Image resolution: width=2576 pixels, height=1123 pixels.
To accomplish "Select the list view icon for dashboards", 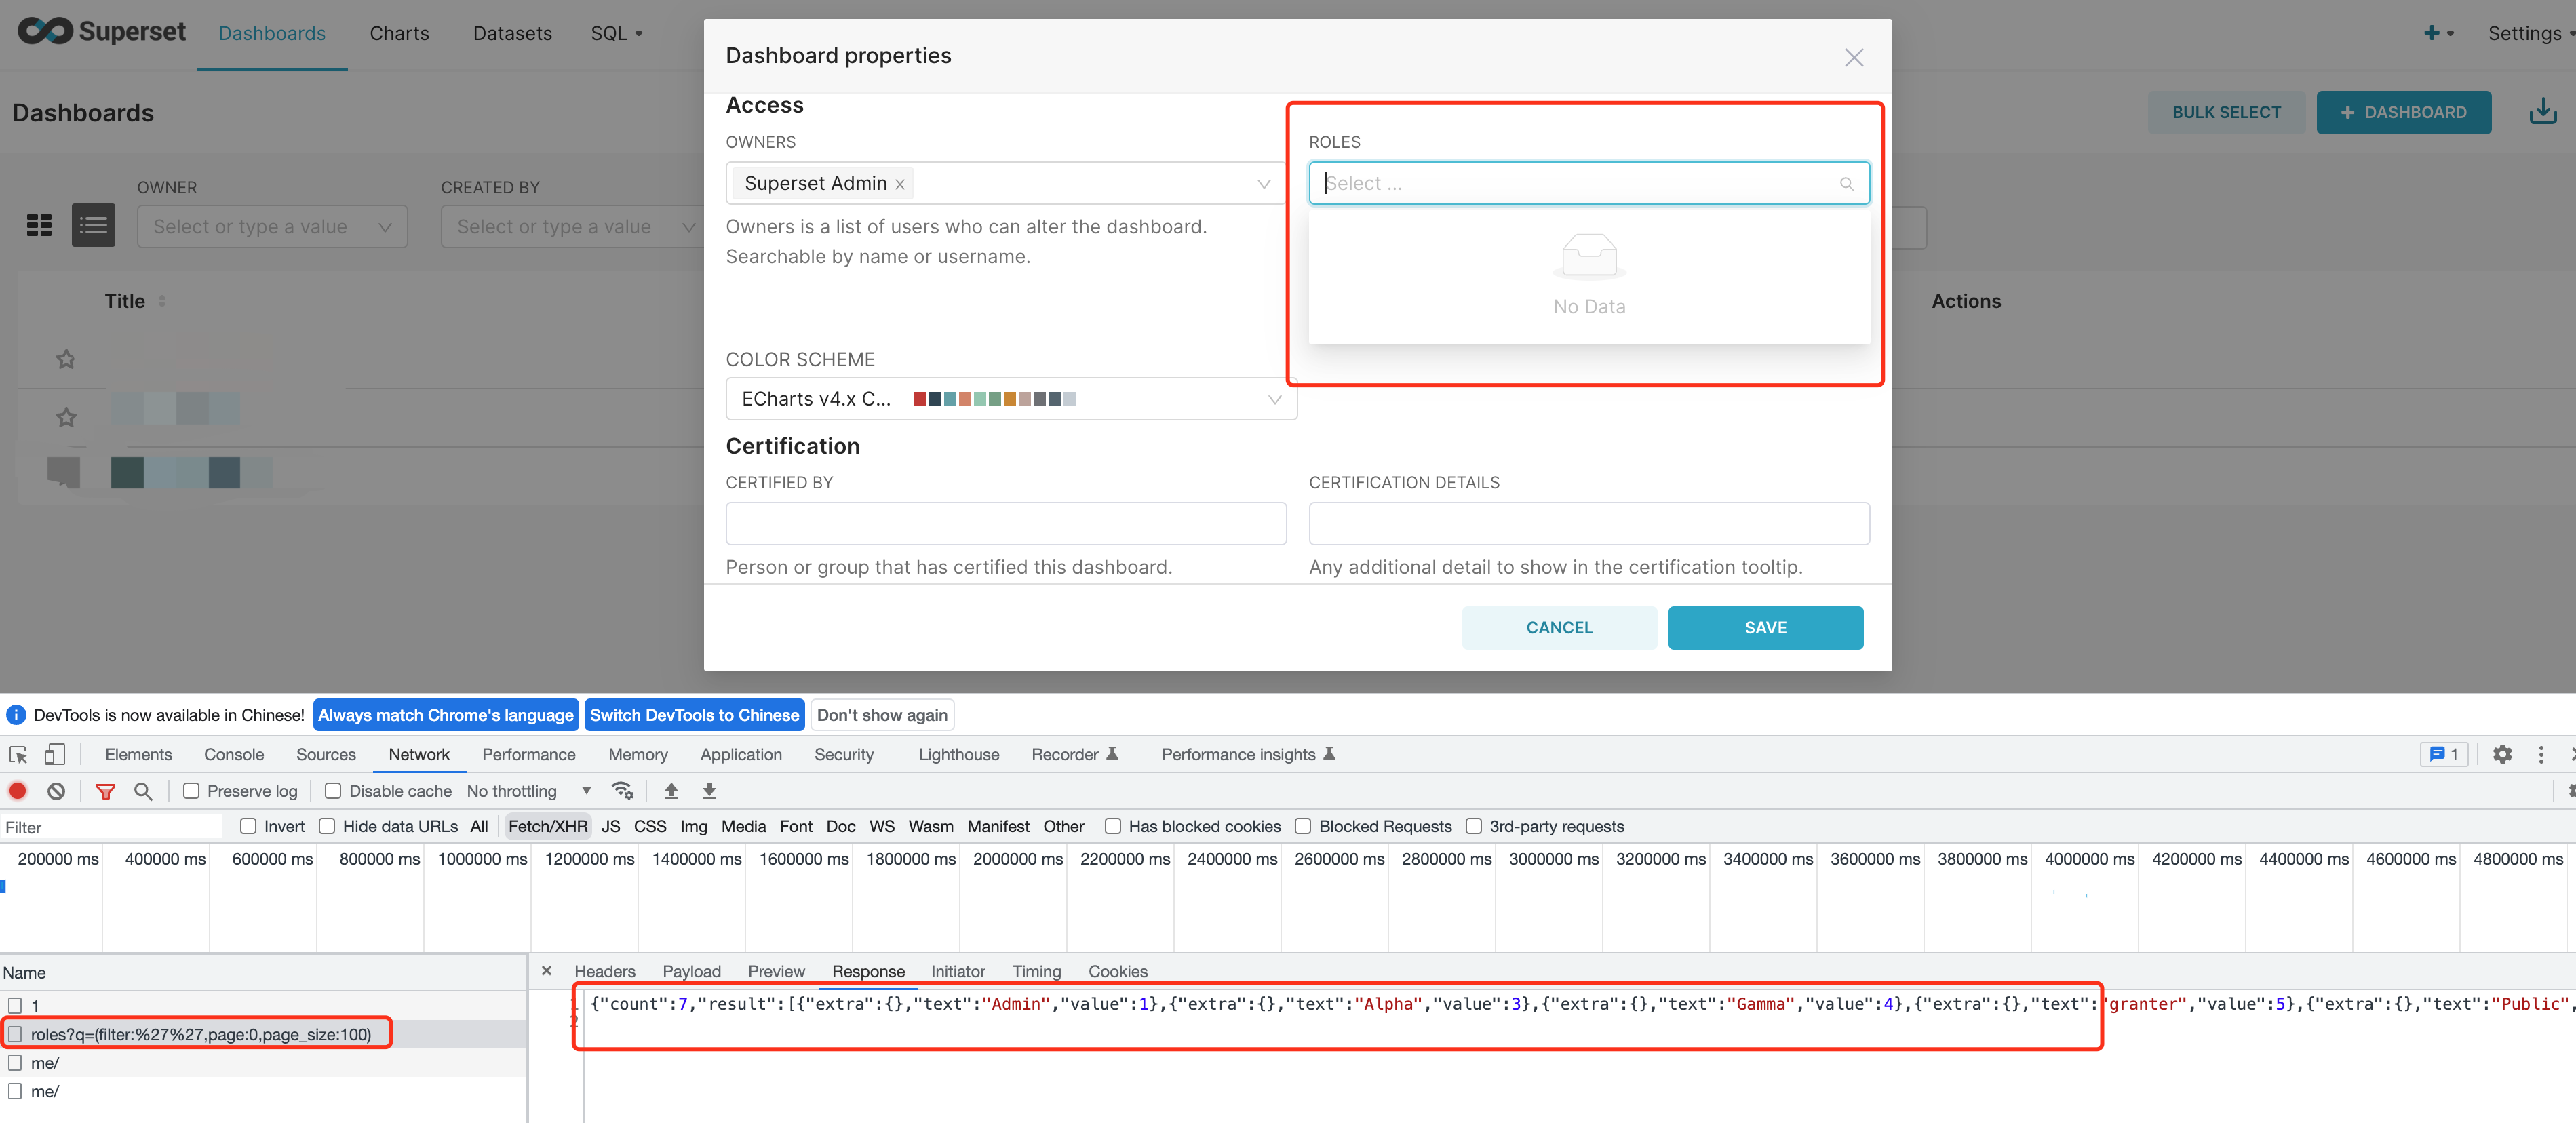I will pyautogui.click(x=93, y=225).
